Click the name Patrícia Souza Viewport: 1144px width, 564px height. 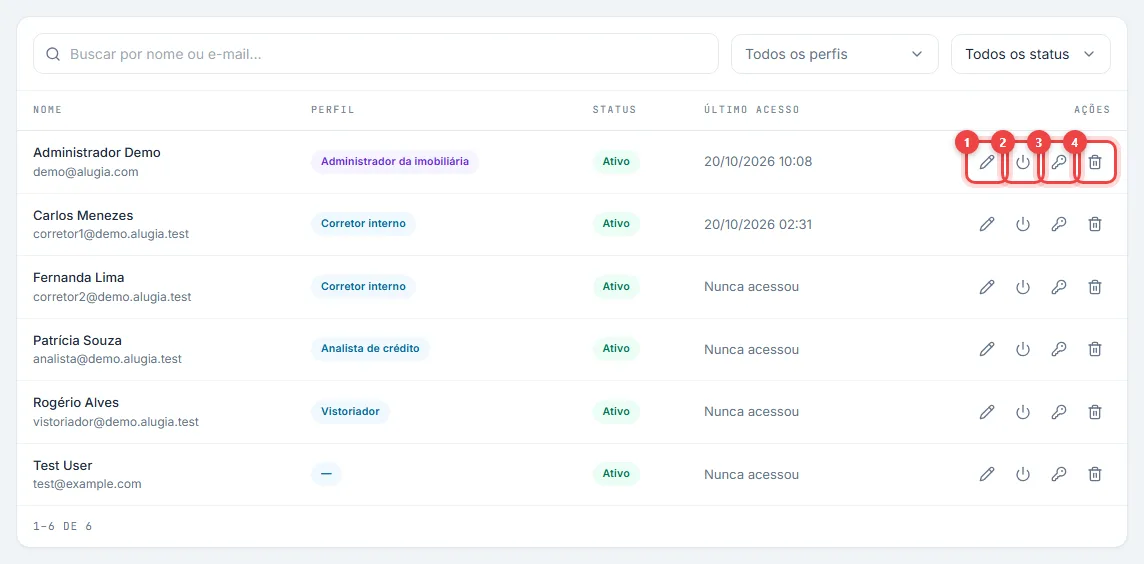pyautogui.click(x=77, y=340)
